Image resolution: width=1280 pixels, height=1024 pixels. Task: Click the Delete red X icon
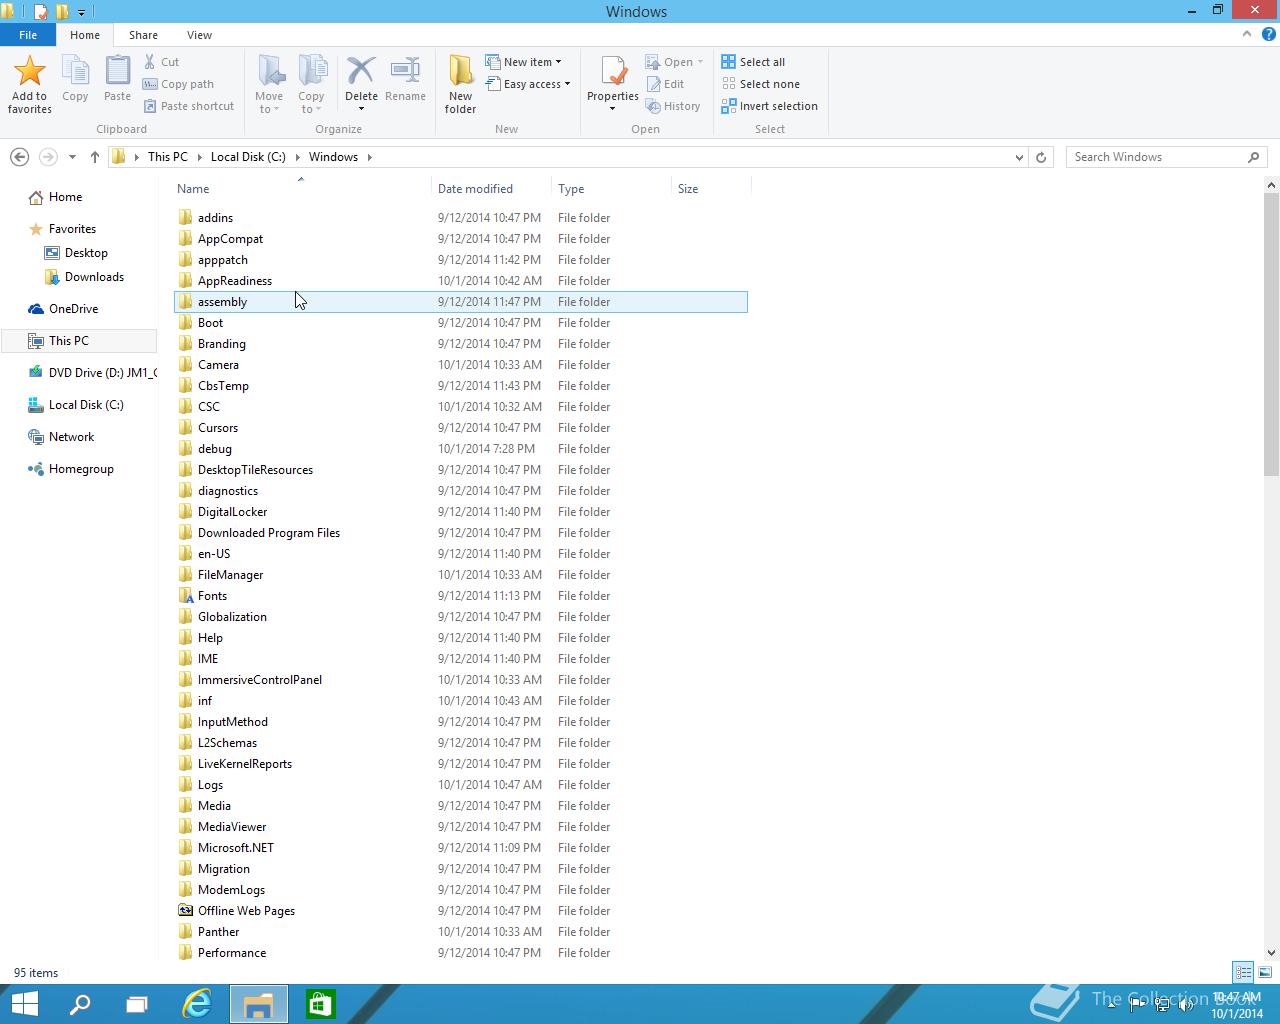(x=361, y=71)
